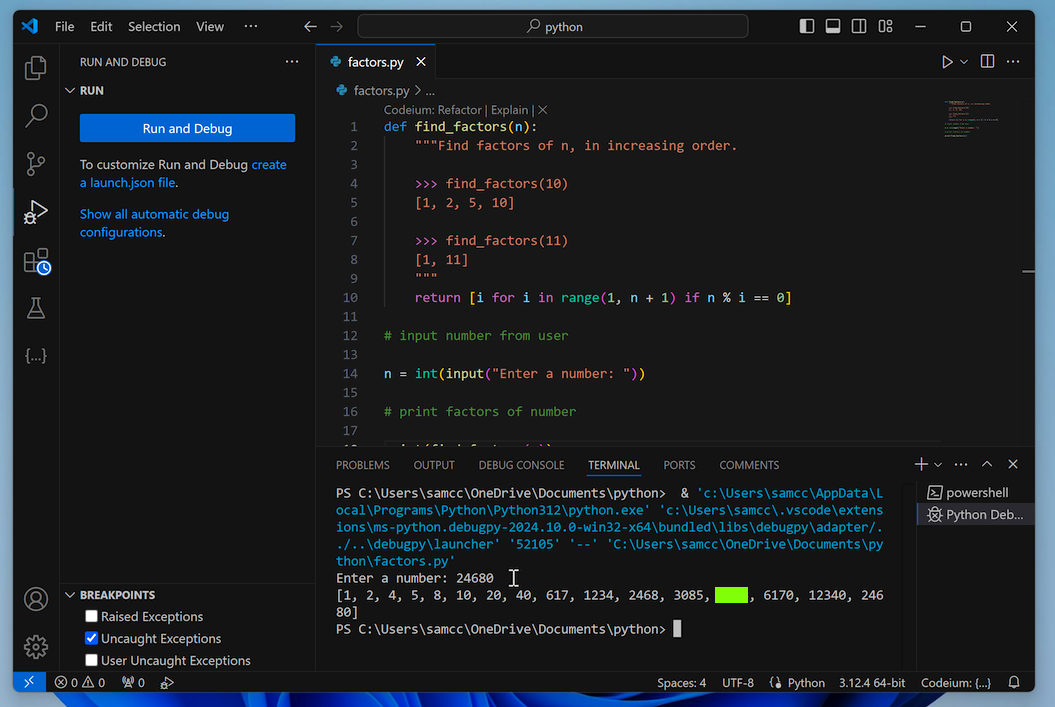Open the Extensions view icon
The image size is (1055, 707).
36,262
